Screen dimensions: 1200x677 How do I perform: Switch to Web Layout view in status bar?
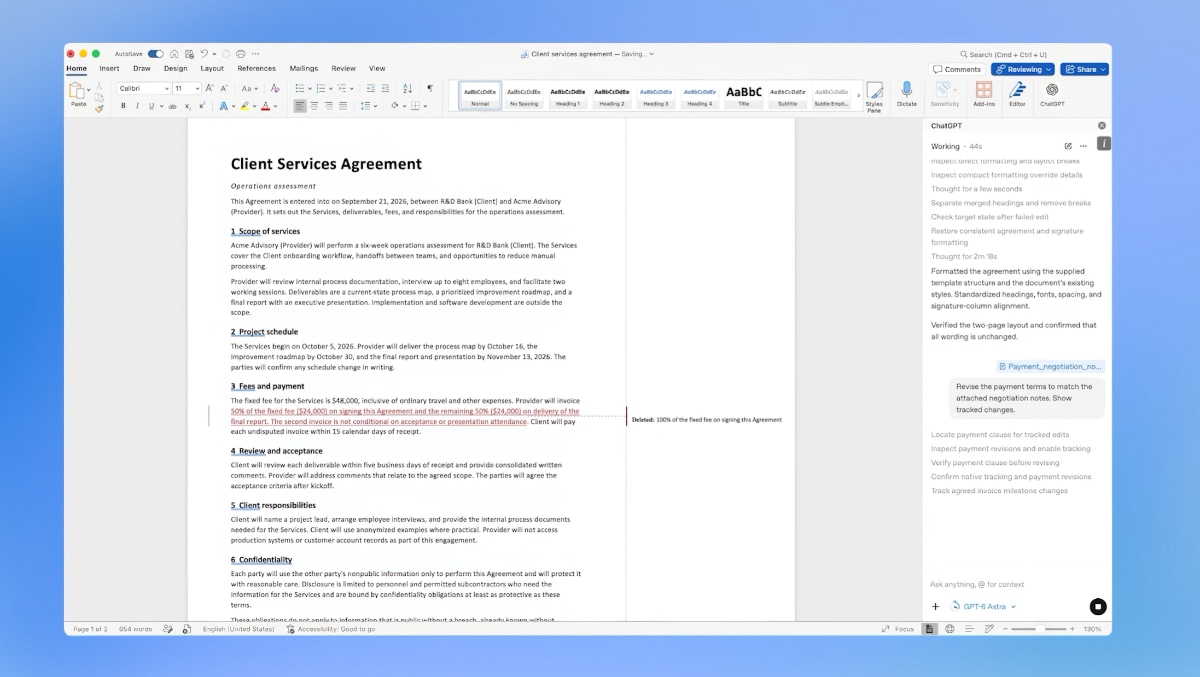pyautogui.click(x=949, y=629)
